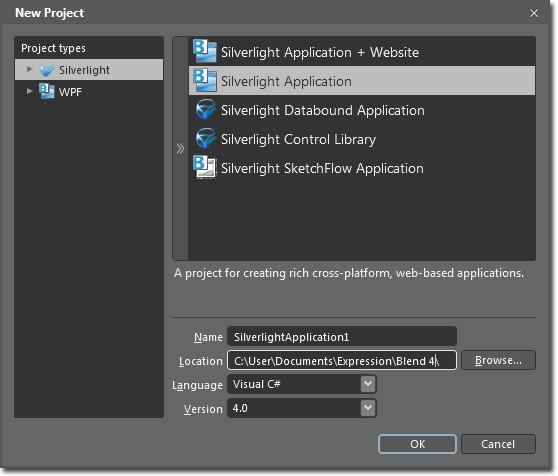558x476 pixels.
Task: Click the 4.0 version value
Action: [240, 408]
